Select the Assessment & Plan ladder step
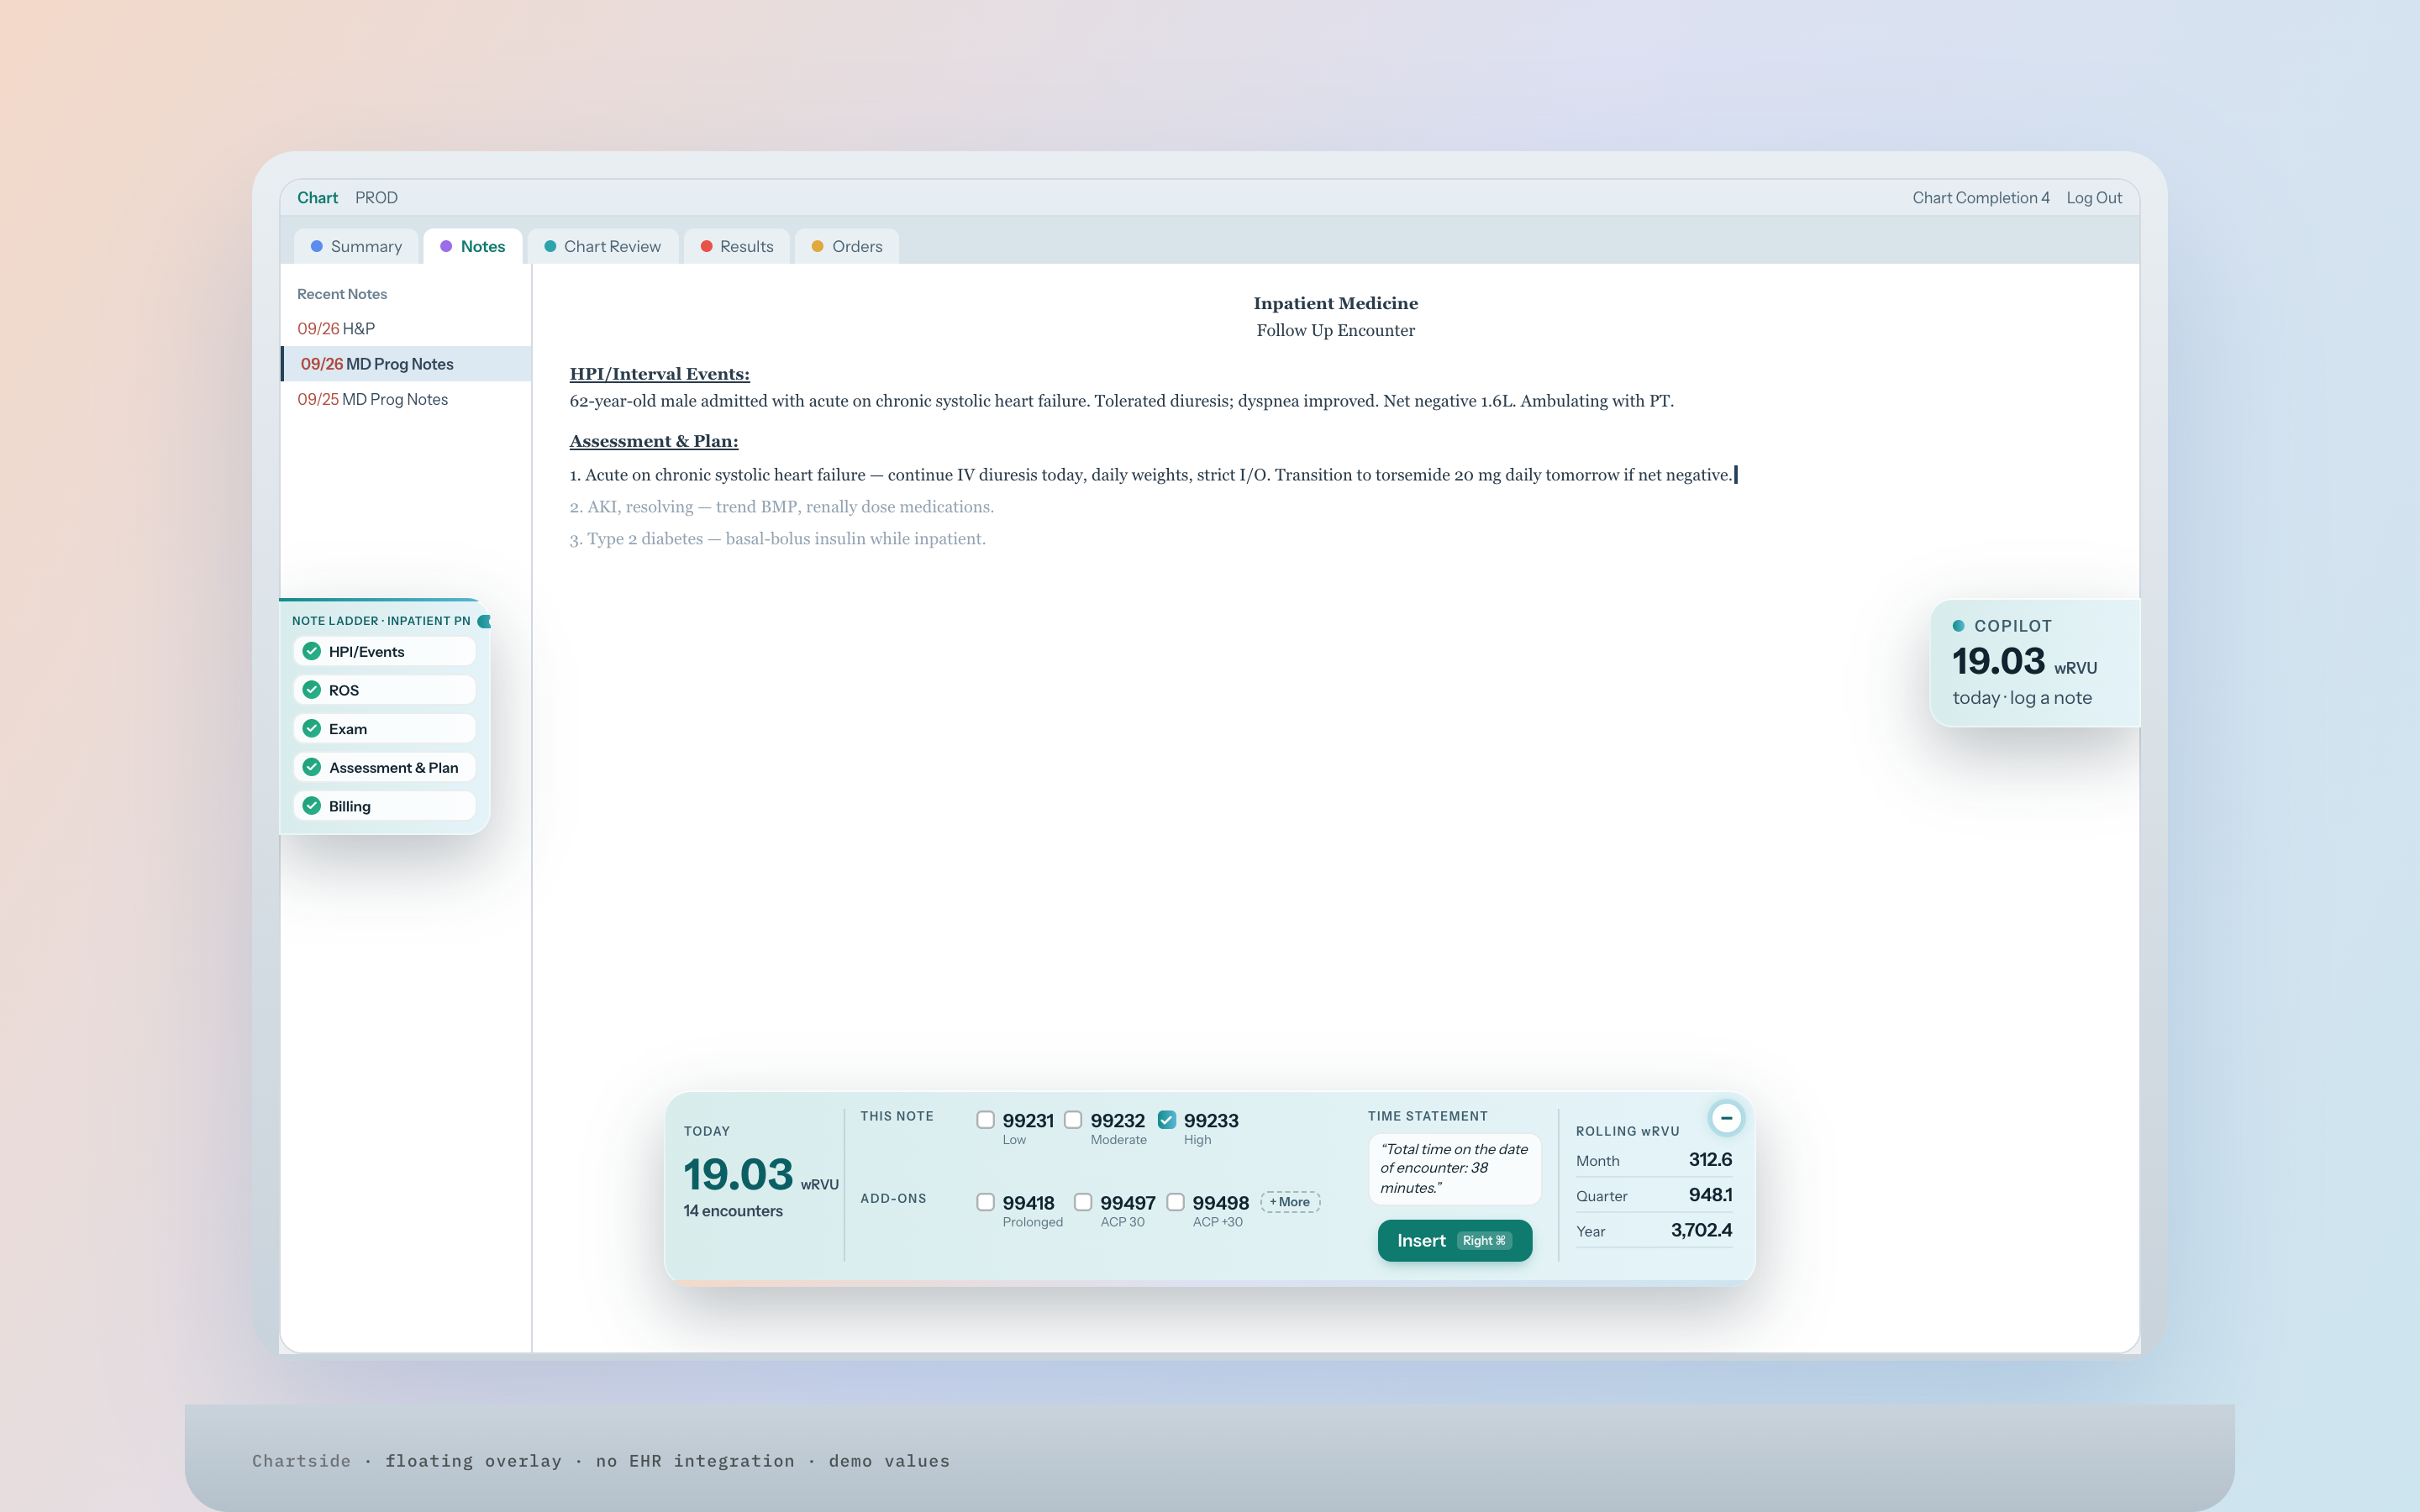 (x=384, y=767)
